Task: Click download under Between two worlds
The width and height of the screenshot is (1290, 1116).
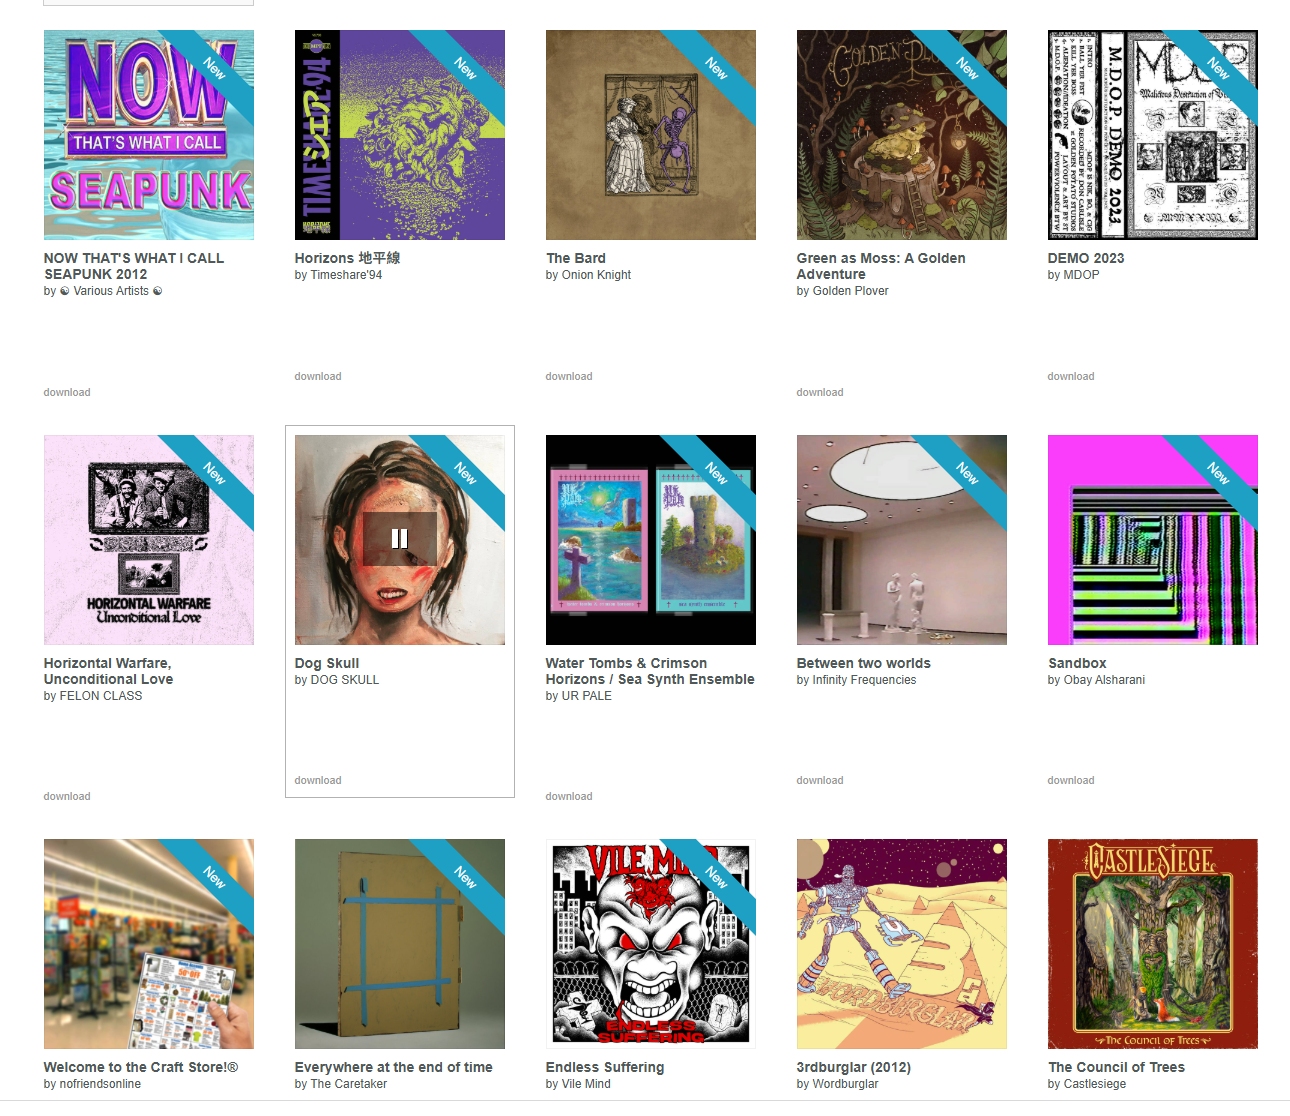Action: coord(820,780)
